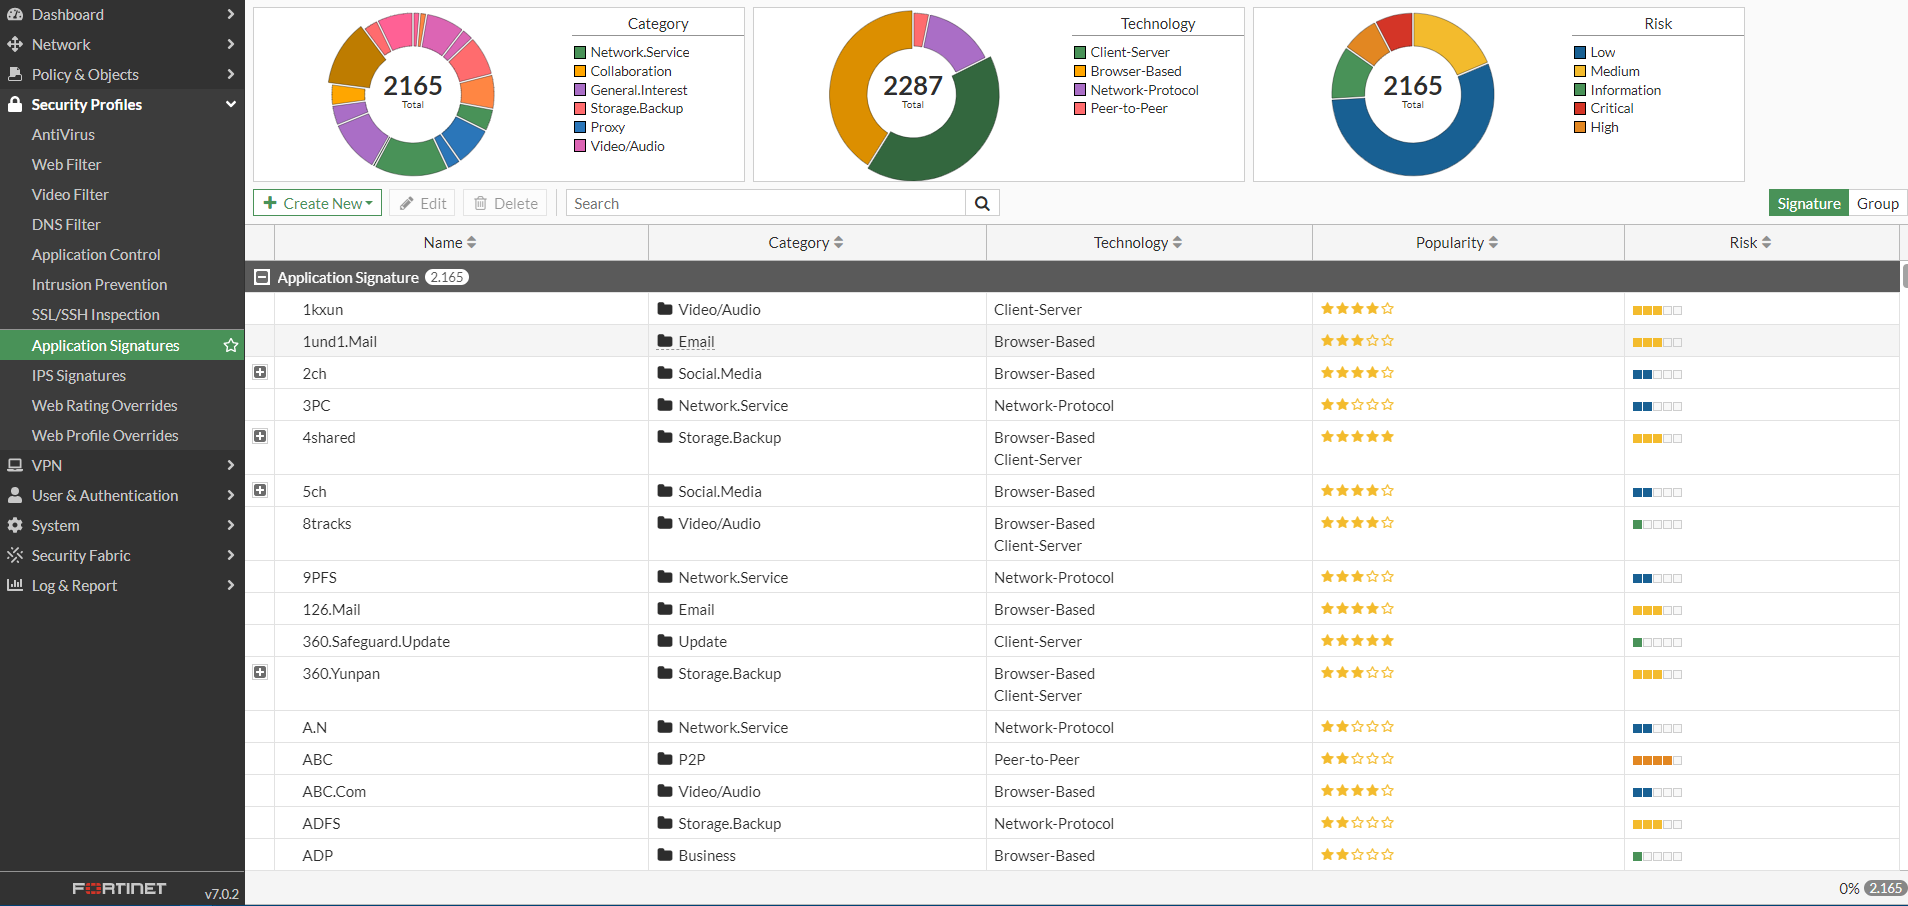Viewport: 1908px width, 906px height.
Task: Expand the 5ch signature row
Action: tap(260, 491)
